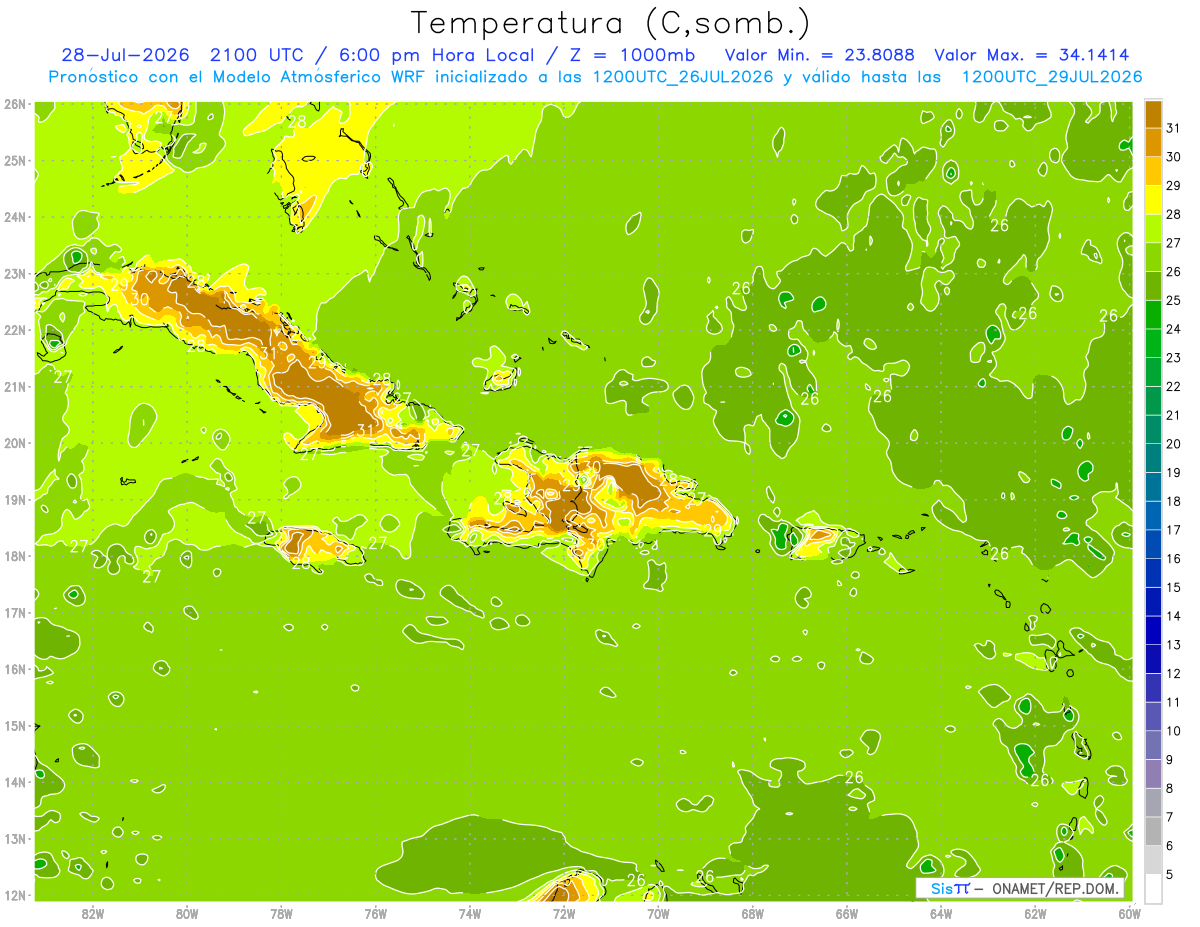Pick the yellow swatch between 28 and 29
1200x927 pixels.
coord(1153,200)
